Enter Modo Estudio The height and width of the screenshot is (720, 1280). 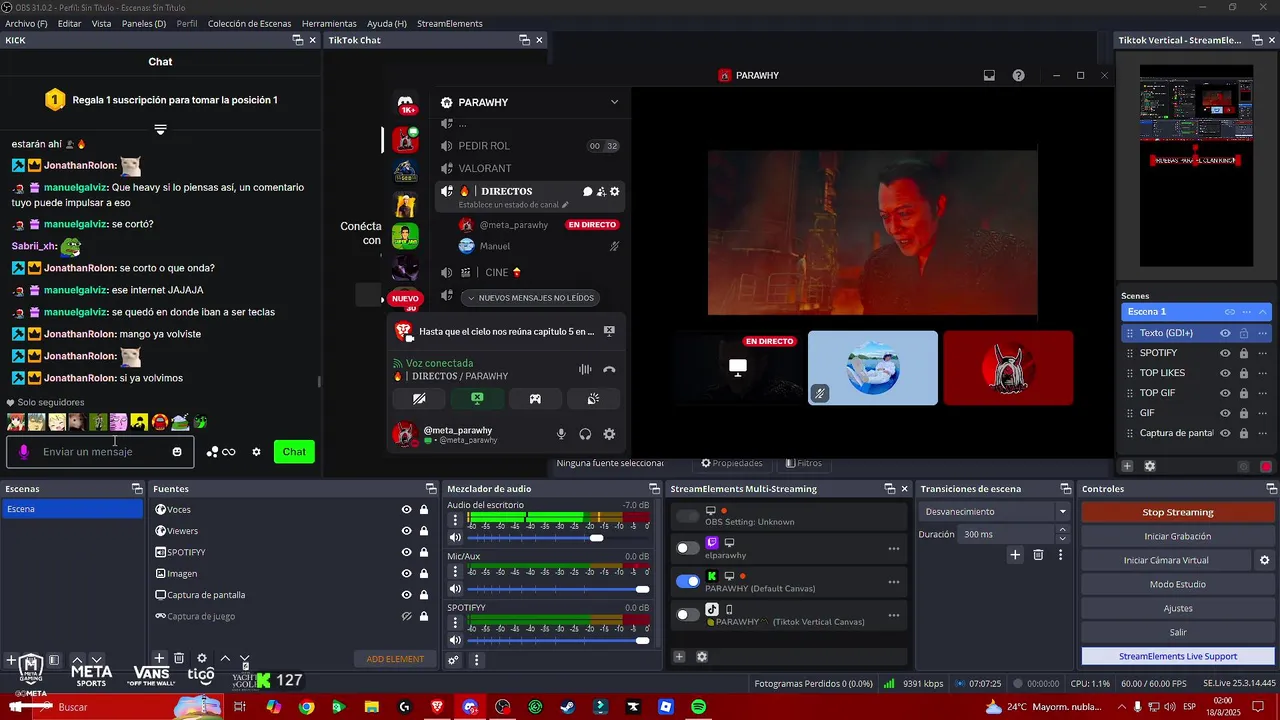[1178, 584]
